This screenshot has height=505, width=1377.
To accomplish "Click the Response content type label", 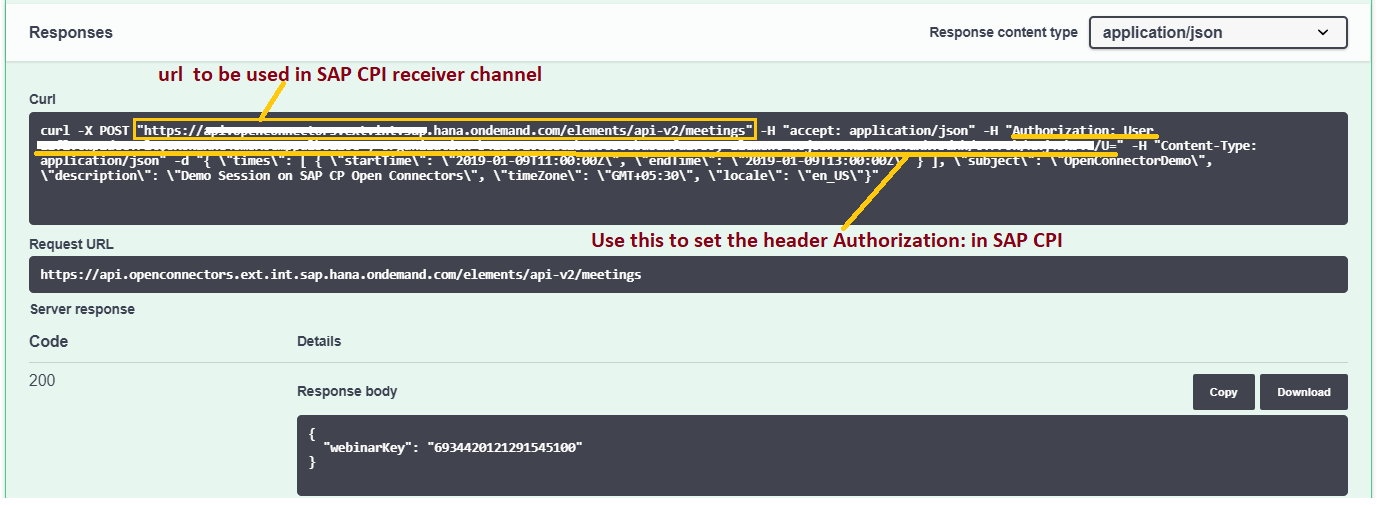I will point(1003,32).
